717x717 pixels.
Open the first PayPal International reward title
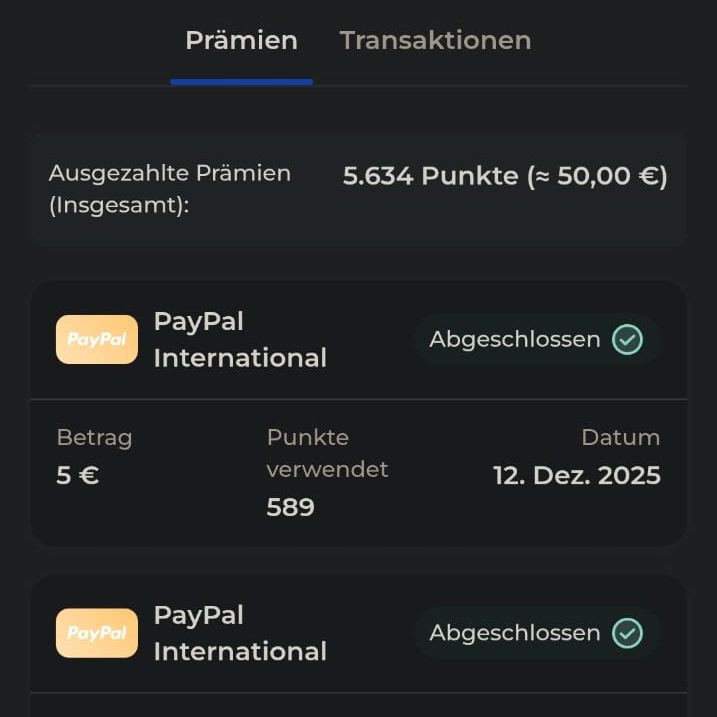point(240,340)
